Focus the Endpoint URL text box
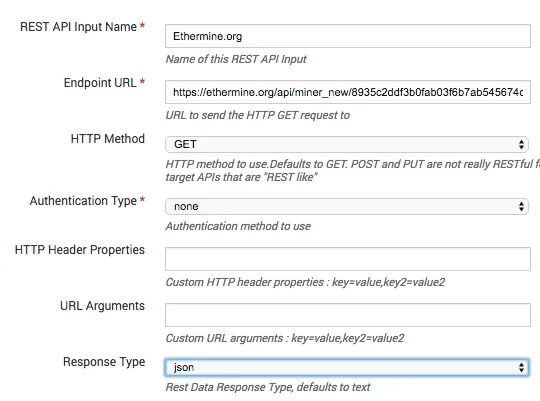540x401 pixels. pyautogui.click(x=347, y=92)
